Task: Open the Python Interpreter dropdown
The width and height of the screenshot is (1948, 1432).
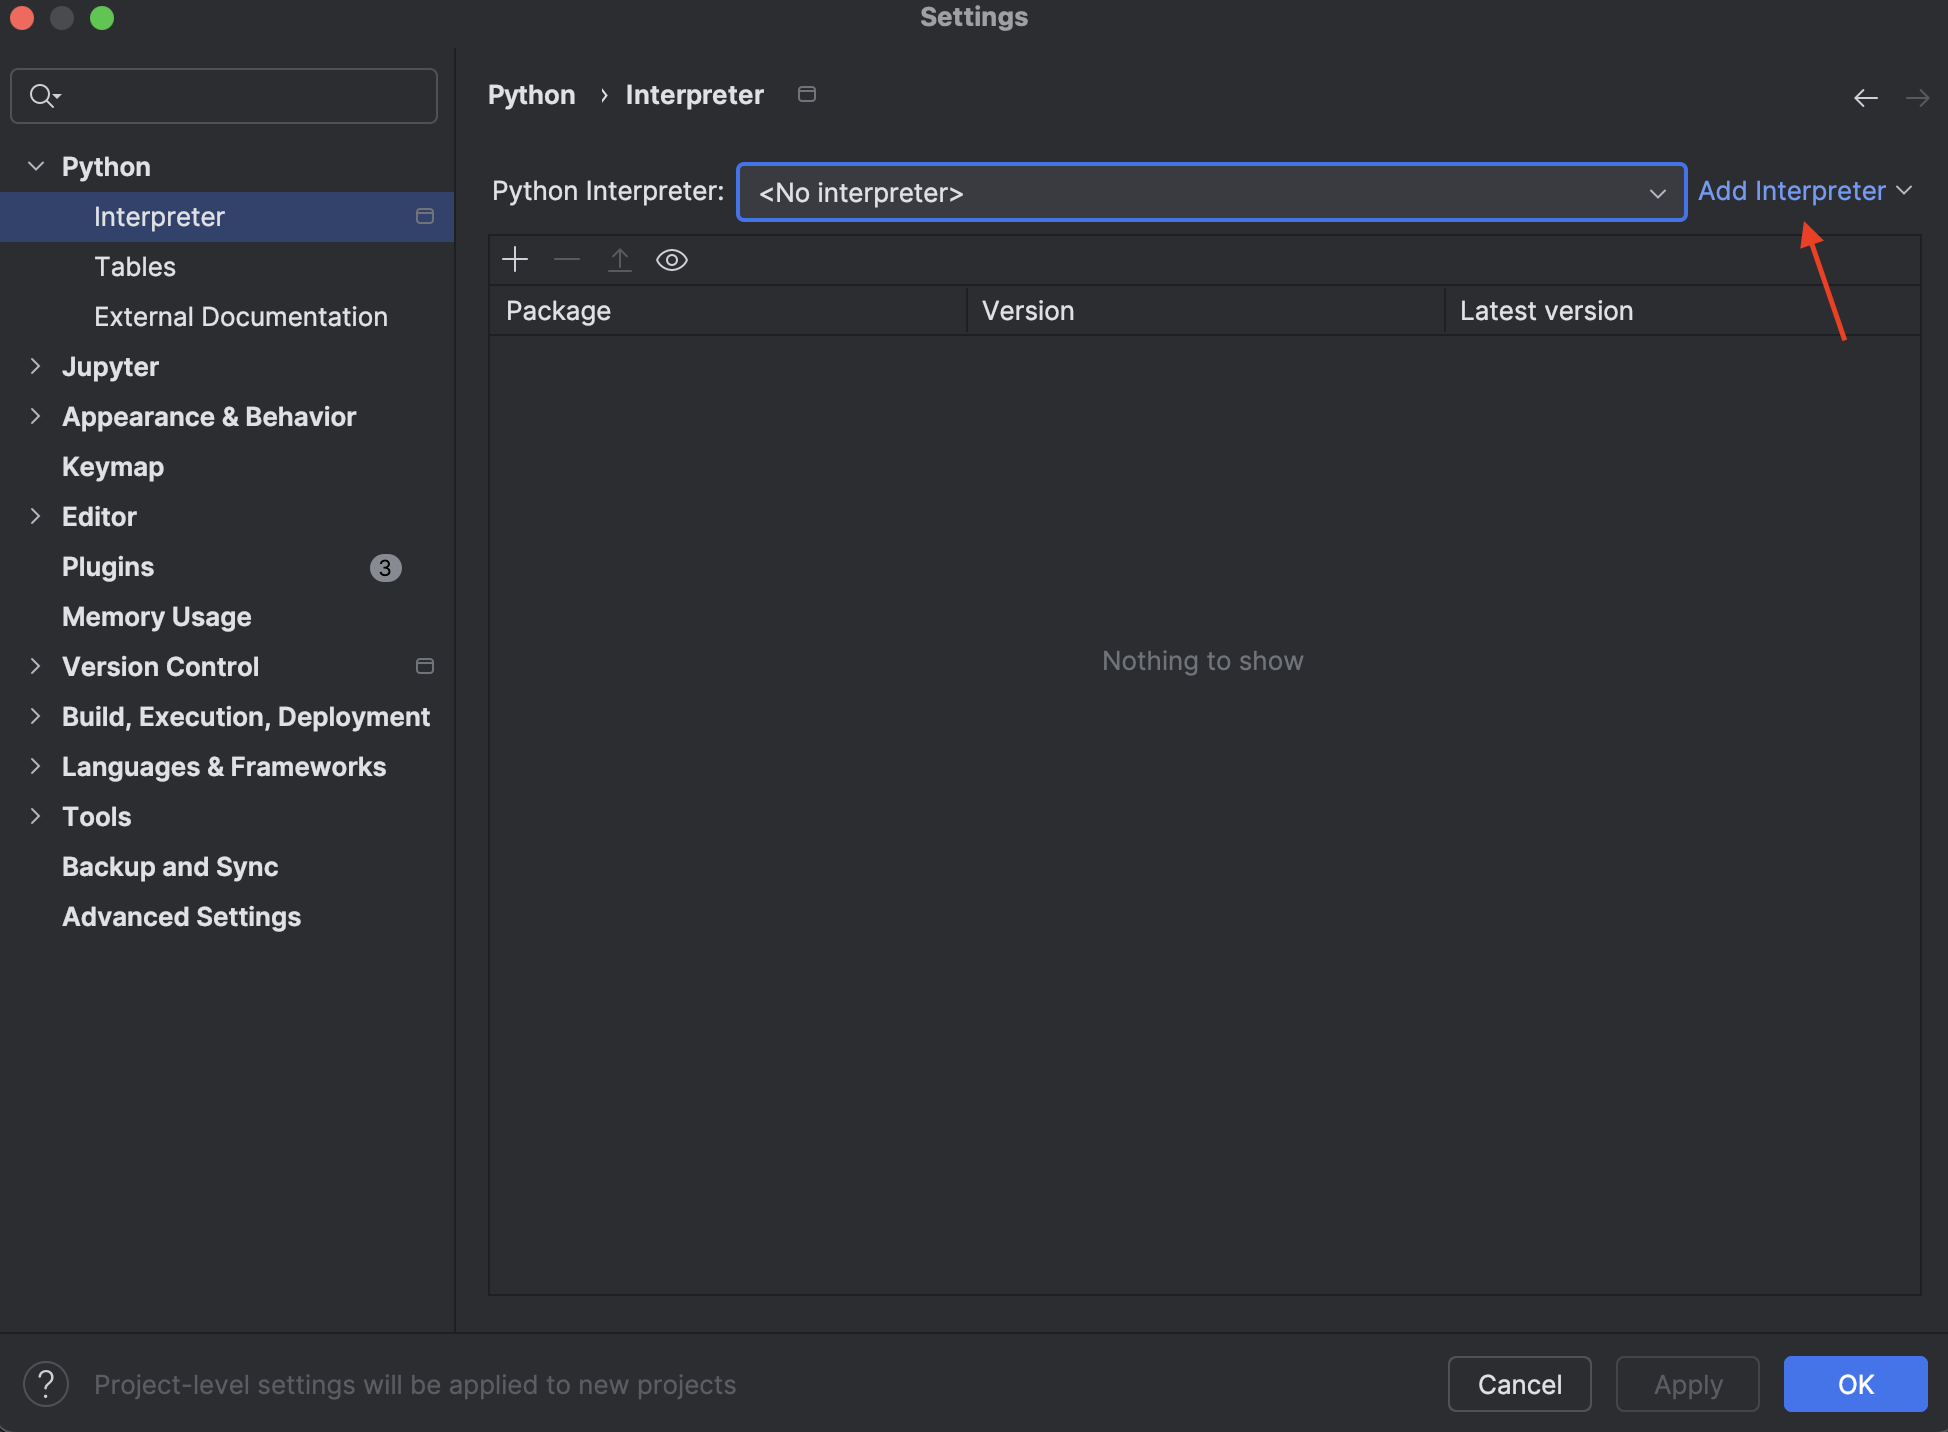Action: point(1657,192)
